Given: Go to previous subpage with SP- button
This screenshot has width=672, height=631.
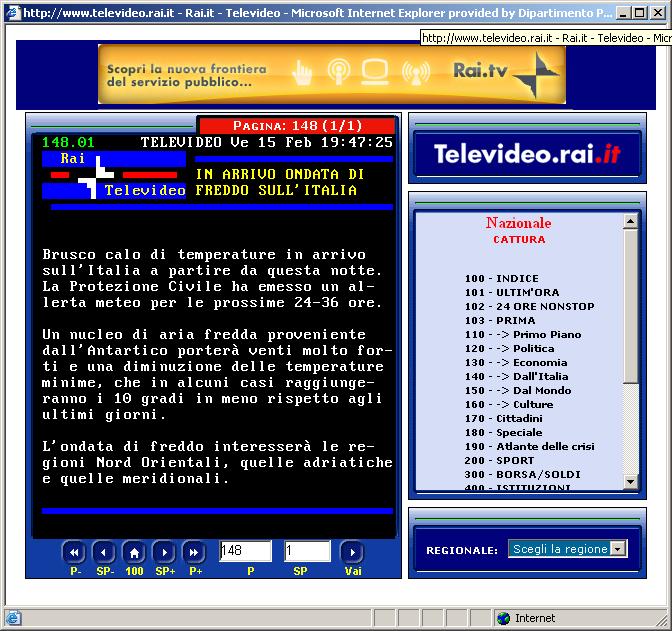Looking at the screenshot, I should 104,552.
